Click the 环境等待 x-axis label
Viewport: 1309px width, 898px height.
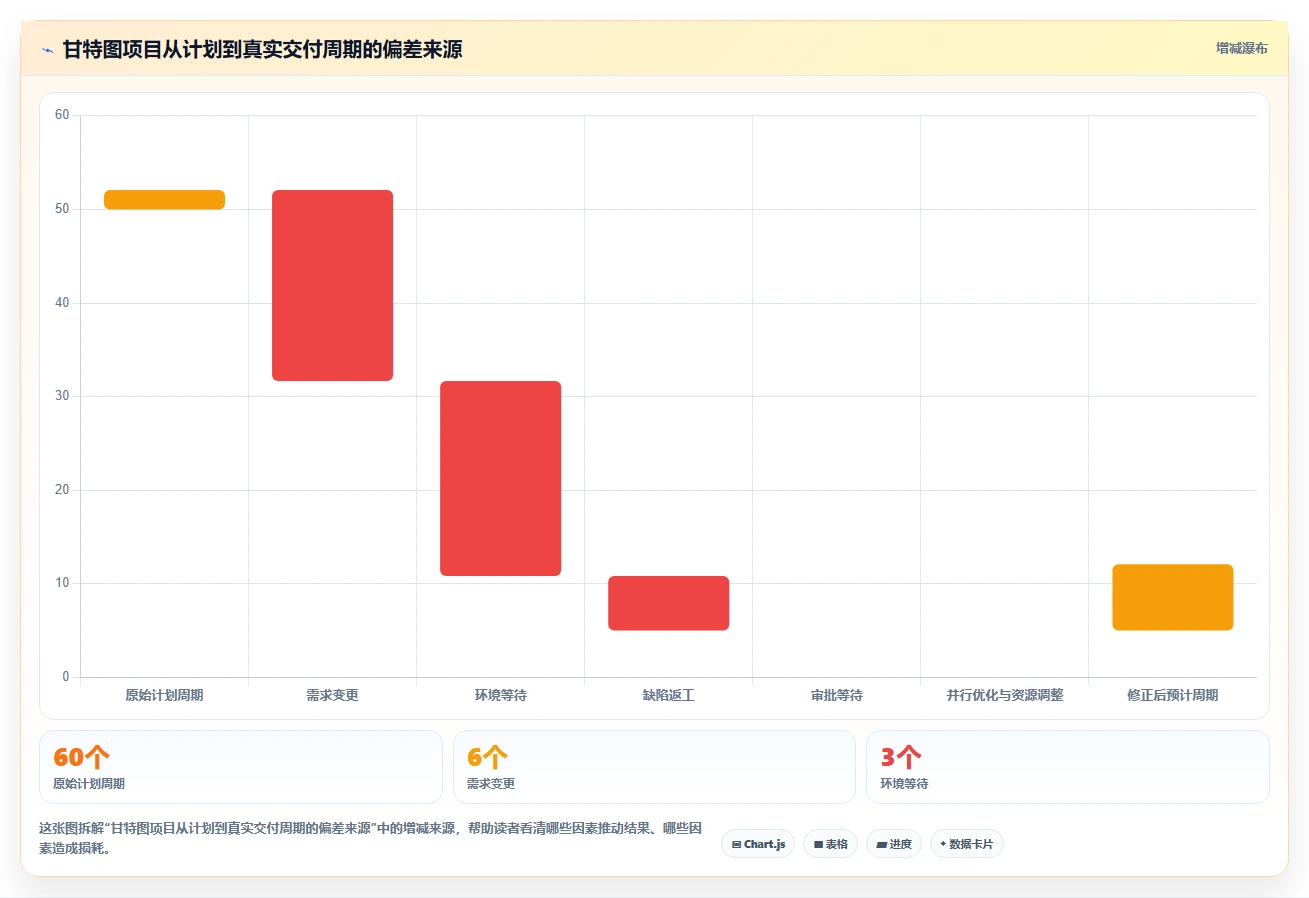[x=500, y=695]
